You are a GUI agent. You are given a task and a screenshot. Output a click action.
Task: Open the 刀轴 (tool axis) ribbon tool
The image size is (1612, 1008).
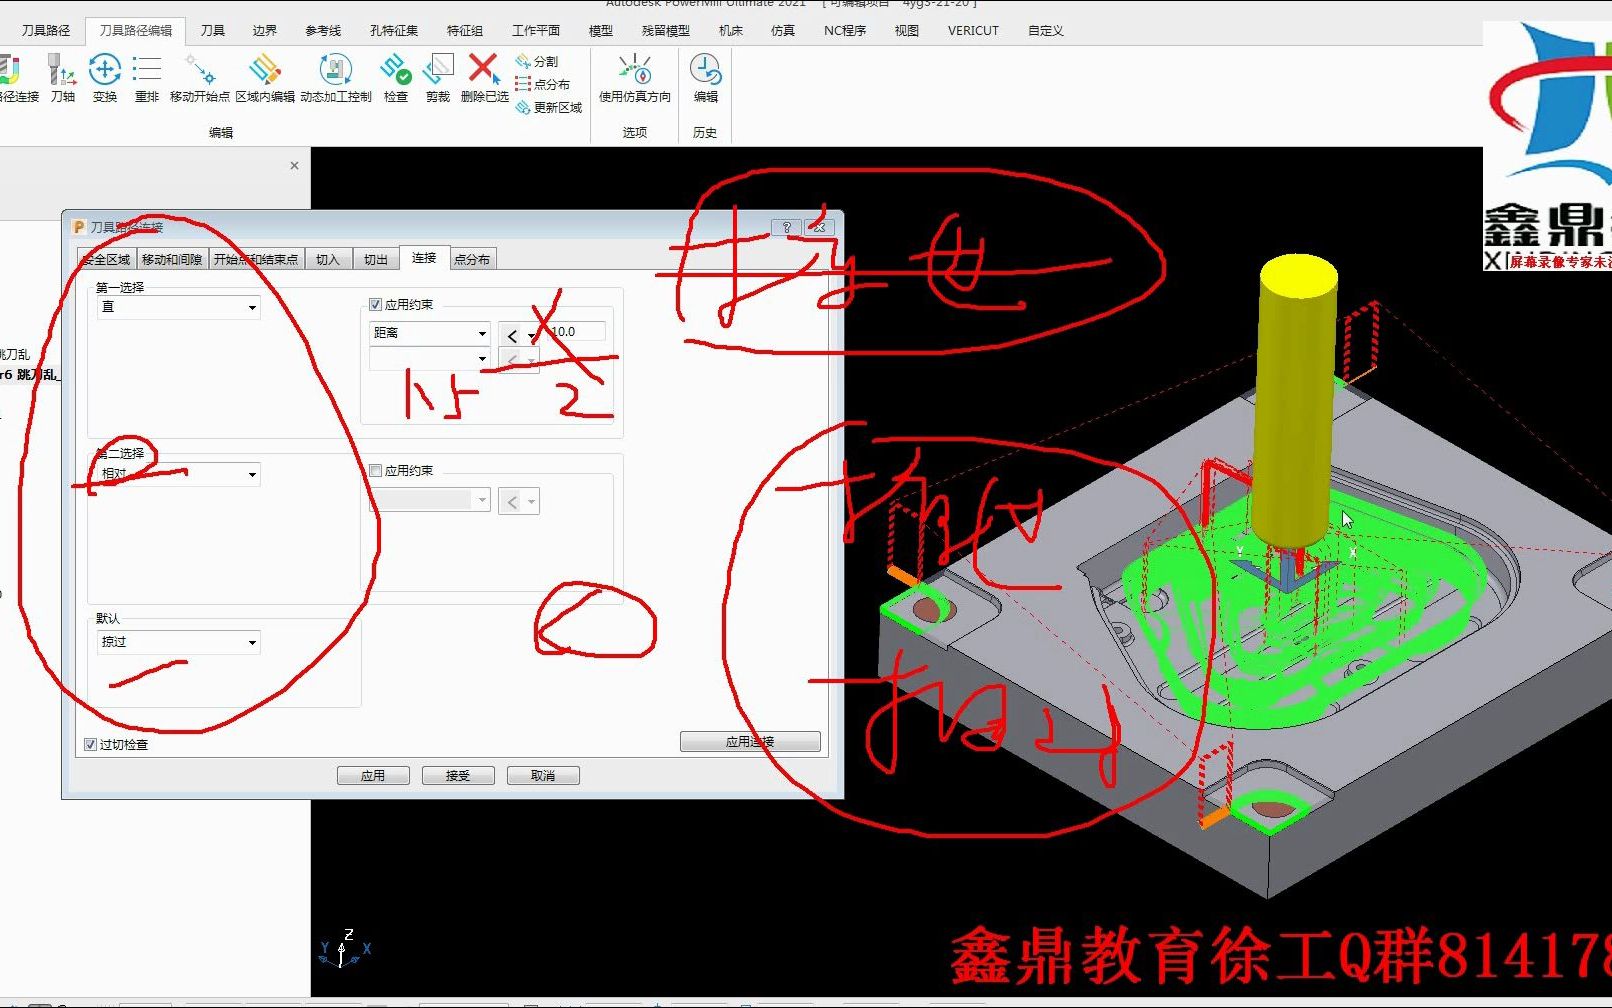point(63,79)
